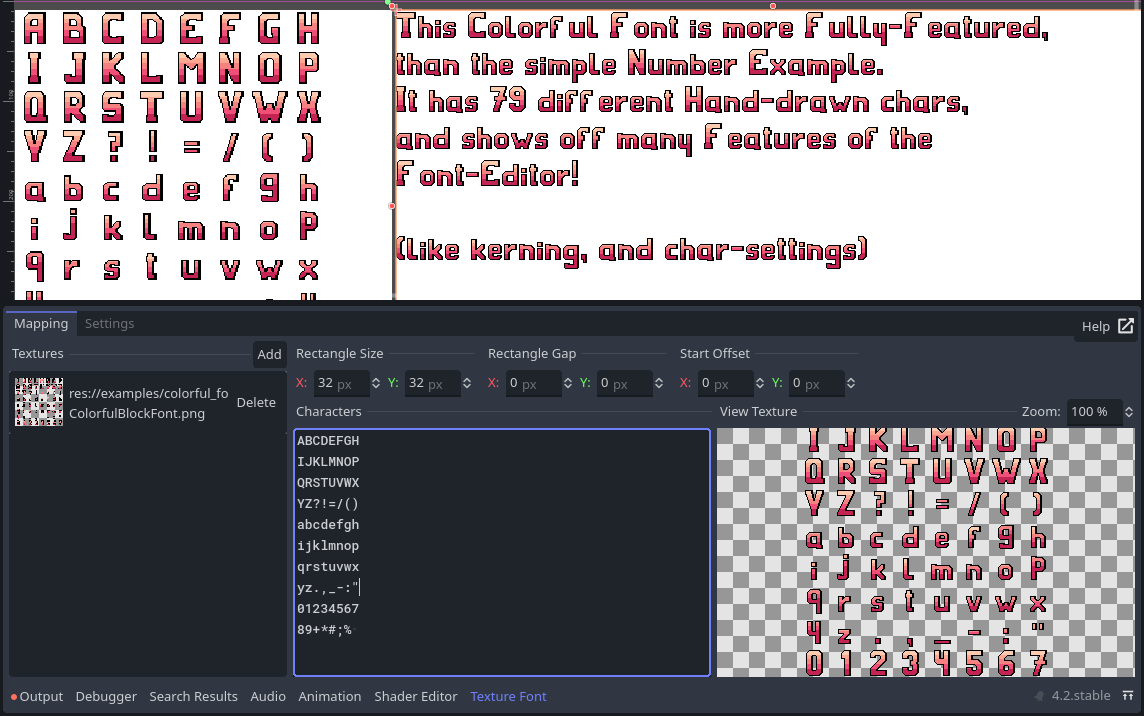Click the 4.2.stable version label
Screen dimensions: 1144x716
point(1081,696)
